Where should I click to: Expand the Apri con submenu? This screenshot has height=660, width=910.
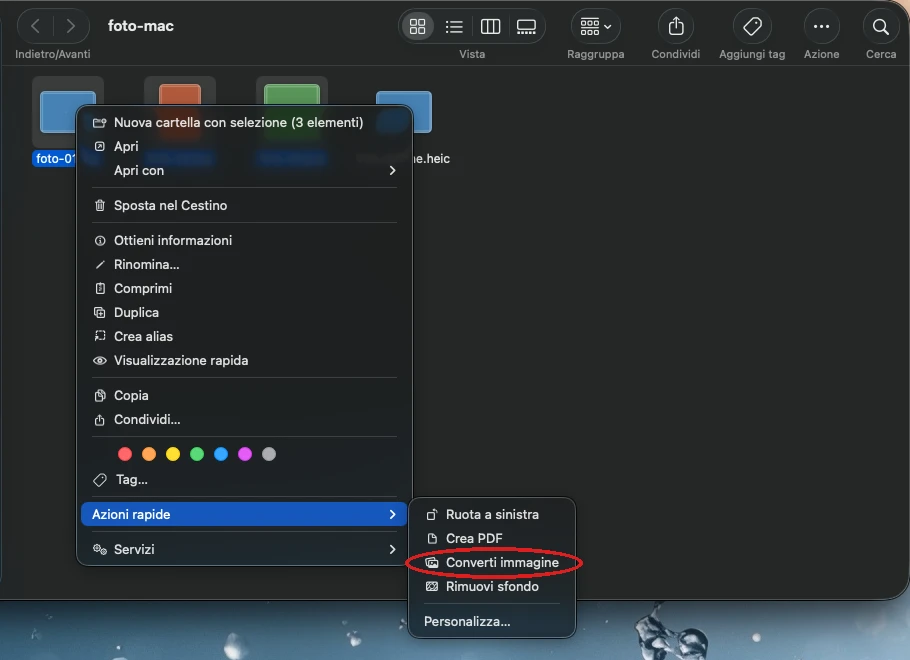244,171
